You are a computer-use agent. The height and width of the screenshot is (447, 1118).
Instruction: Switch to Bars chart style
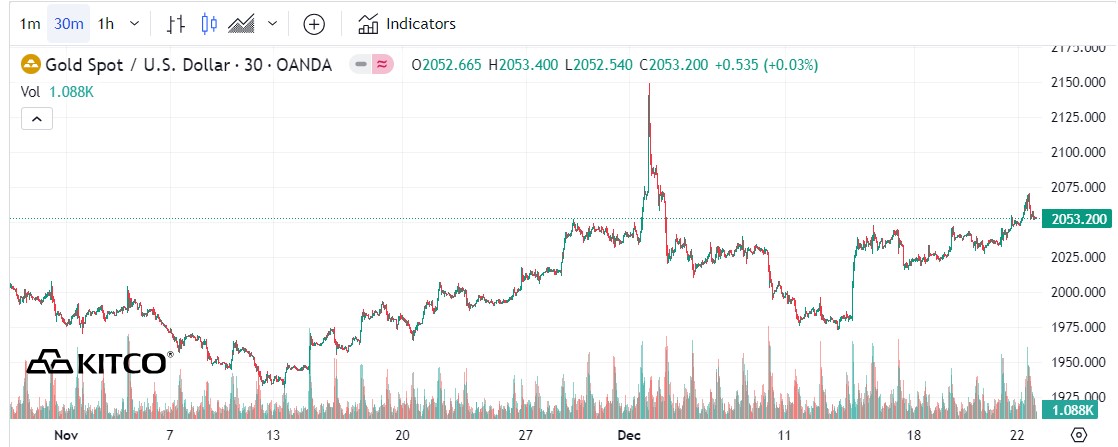(x=176, y=23)
